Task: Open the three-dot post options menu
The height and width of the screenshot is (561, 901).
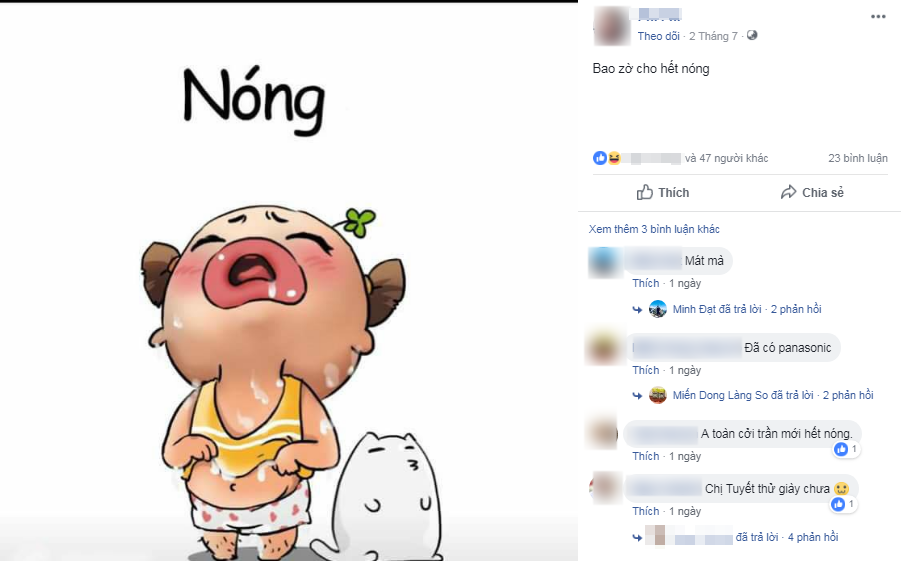Action: point(878,17)
